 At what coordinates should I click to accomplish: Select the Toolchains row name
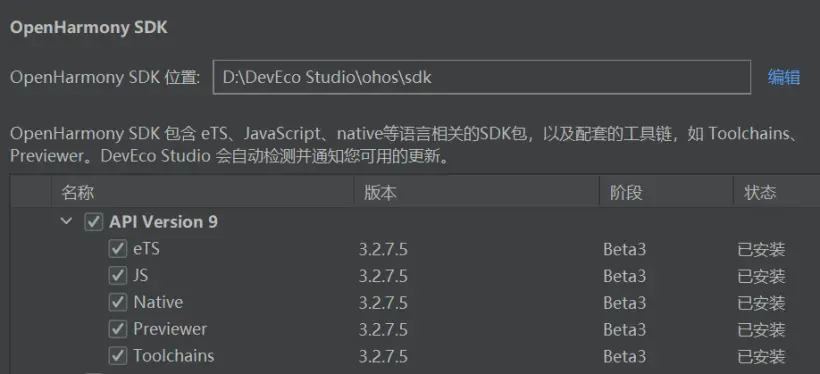pos(174,356)
